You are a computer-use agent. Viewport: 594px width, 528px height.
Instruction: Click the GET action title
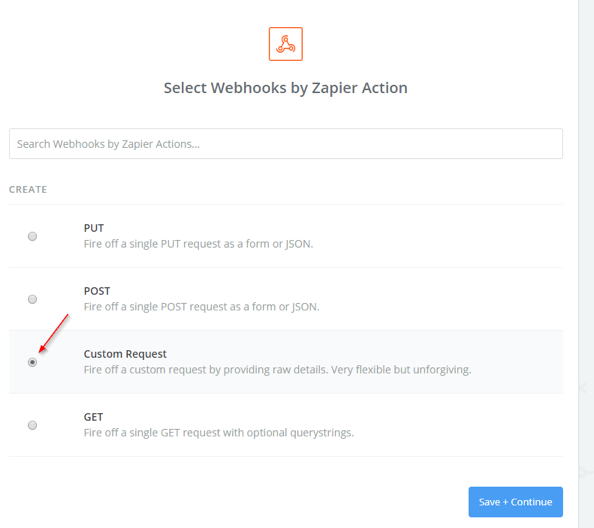tap(93, 417)
